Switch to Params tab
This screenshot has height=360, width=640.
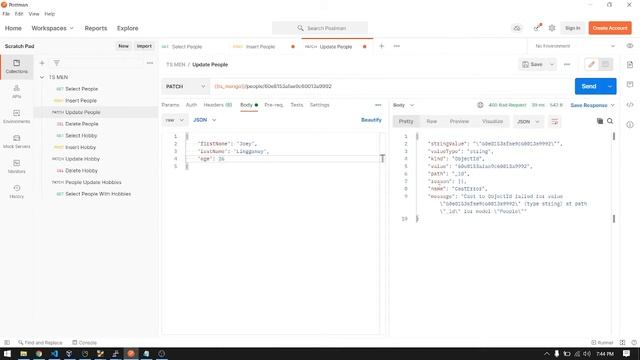(x=170, y=105)
